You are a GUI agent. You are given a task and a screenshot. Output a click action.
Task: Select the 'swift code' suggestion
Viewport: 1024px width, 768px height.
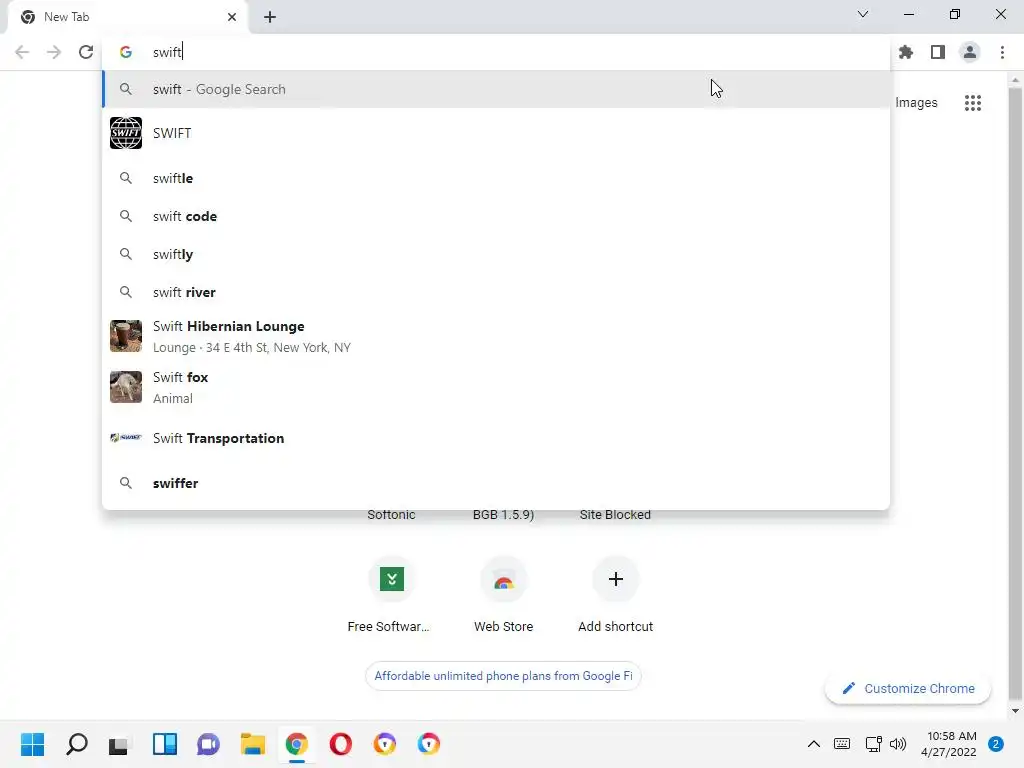pos(496,216)
